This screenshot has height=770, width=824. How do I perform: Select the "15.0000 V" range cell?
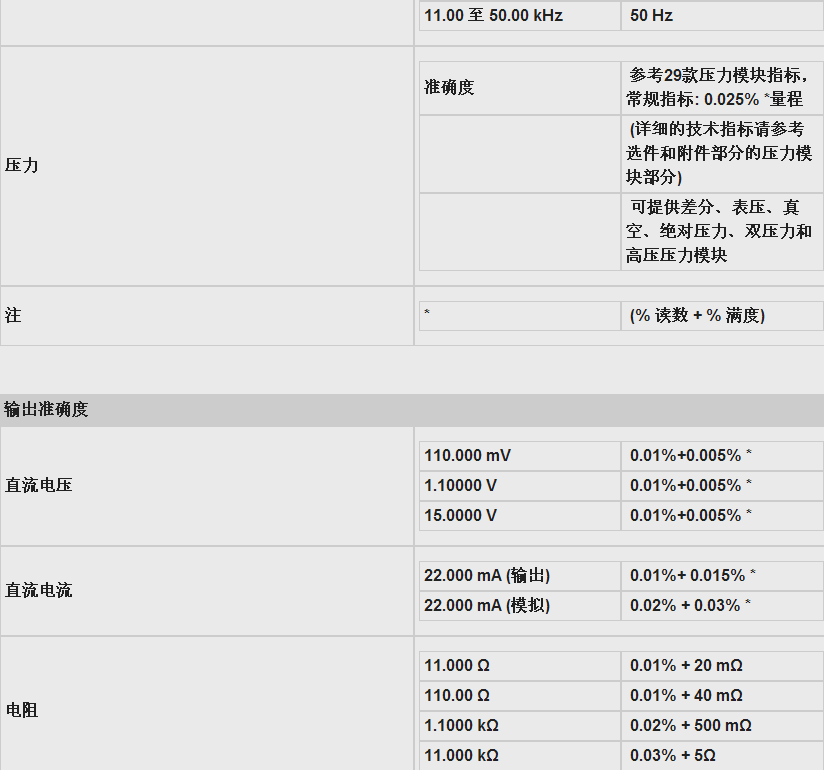pyautogui.click(x=460, y=515)
